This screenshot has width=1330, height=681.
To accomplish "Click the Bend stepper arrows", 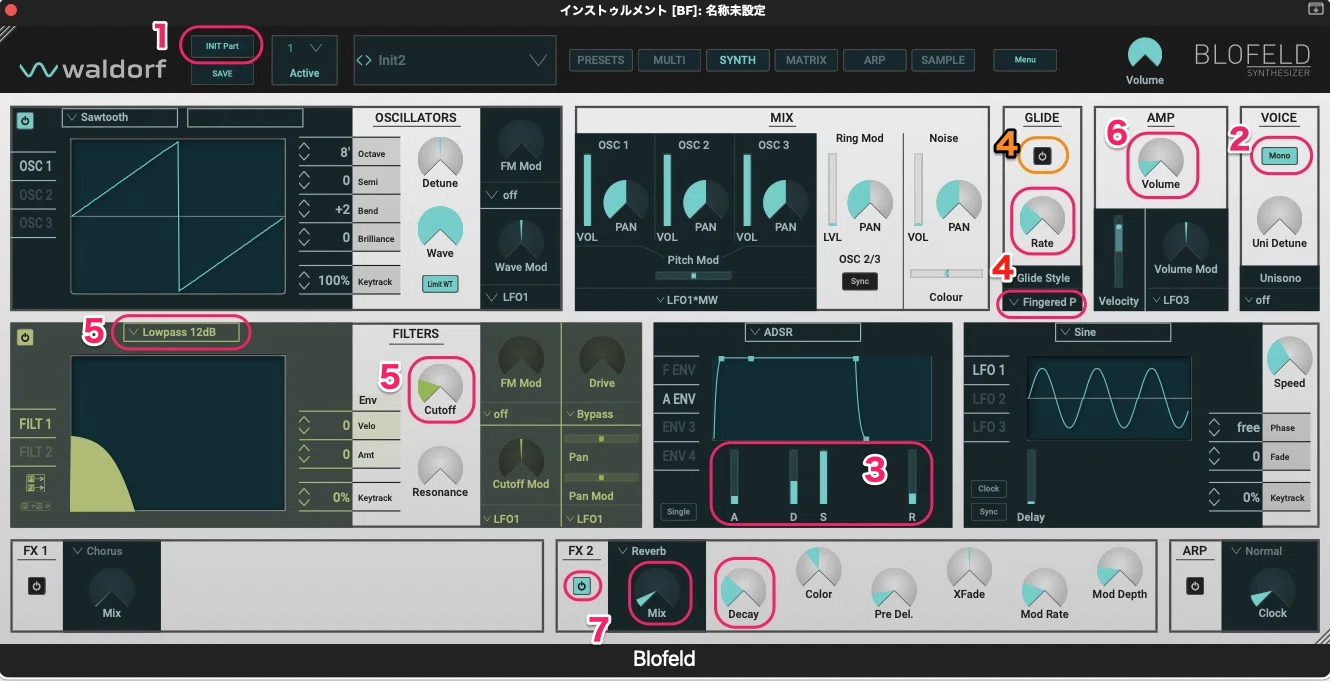I will 305,210.
